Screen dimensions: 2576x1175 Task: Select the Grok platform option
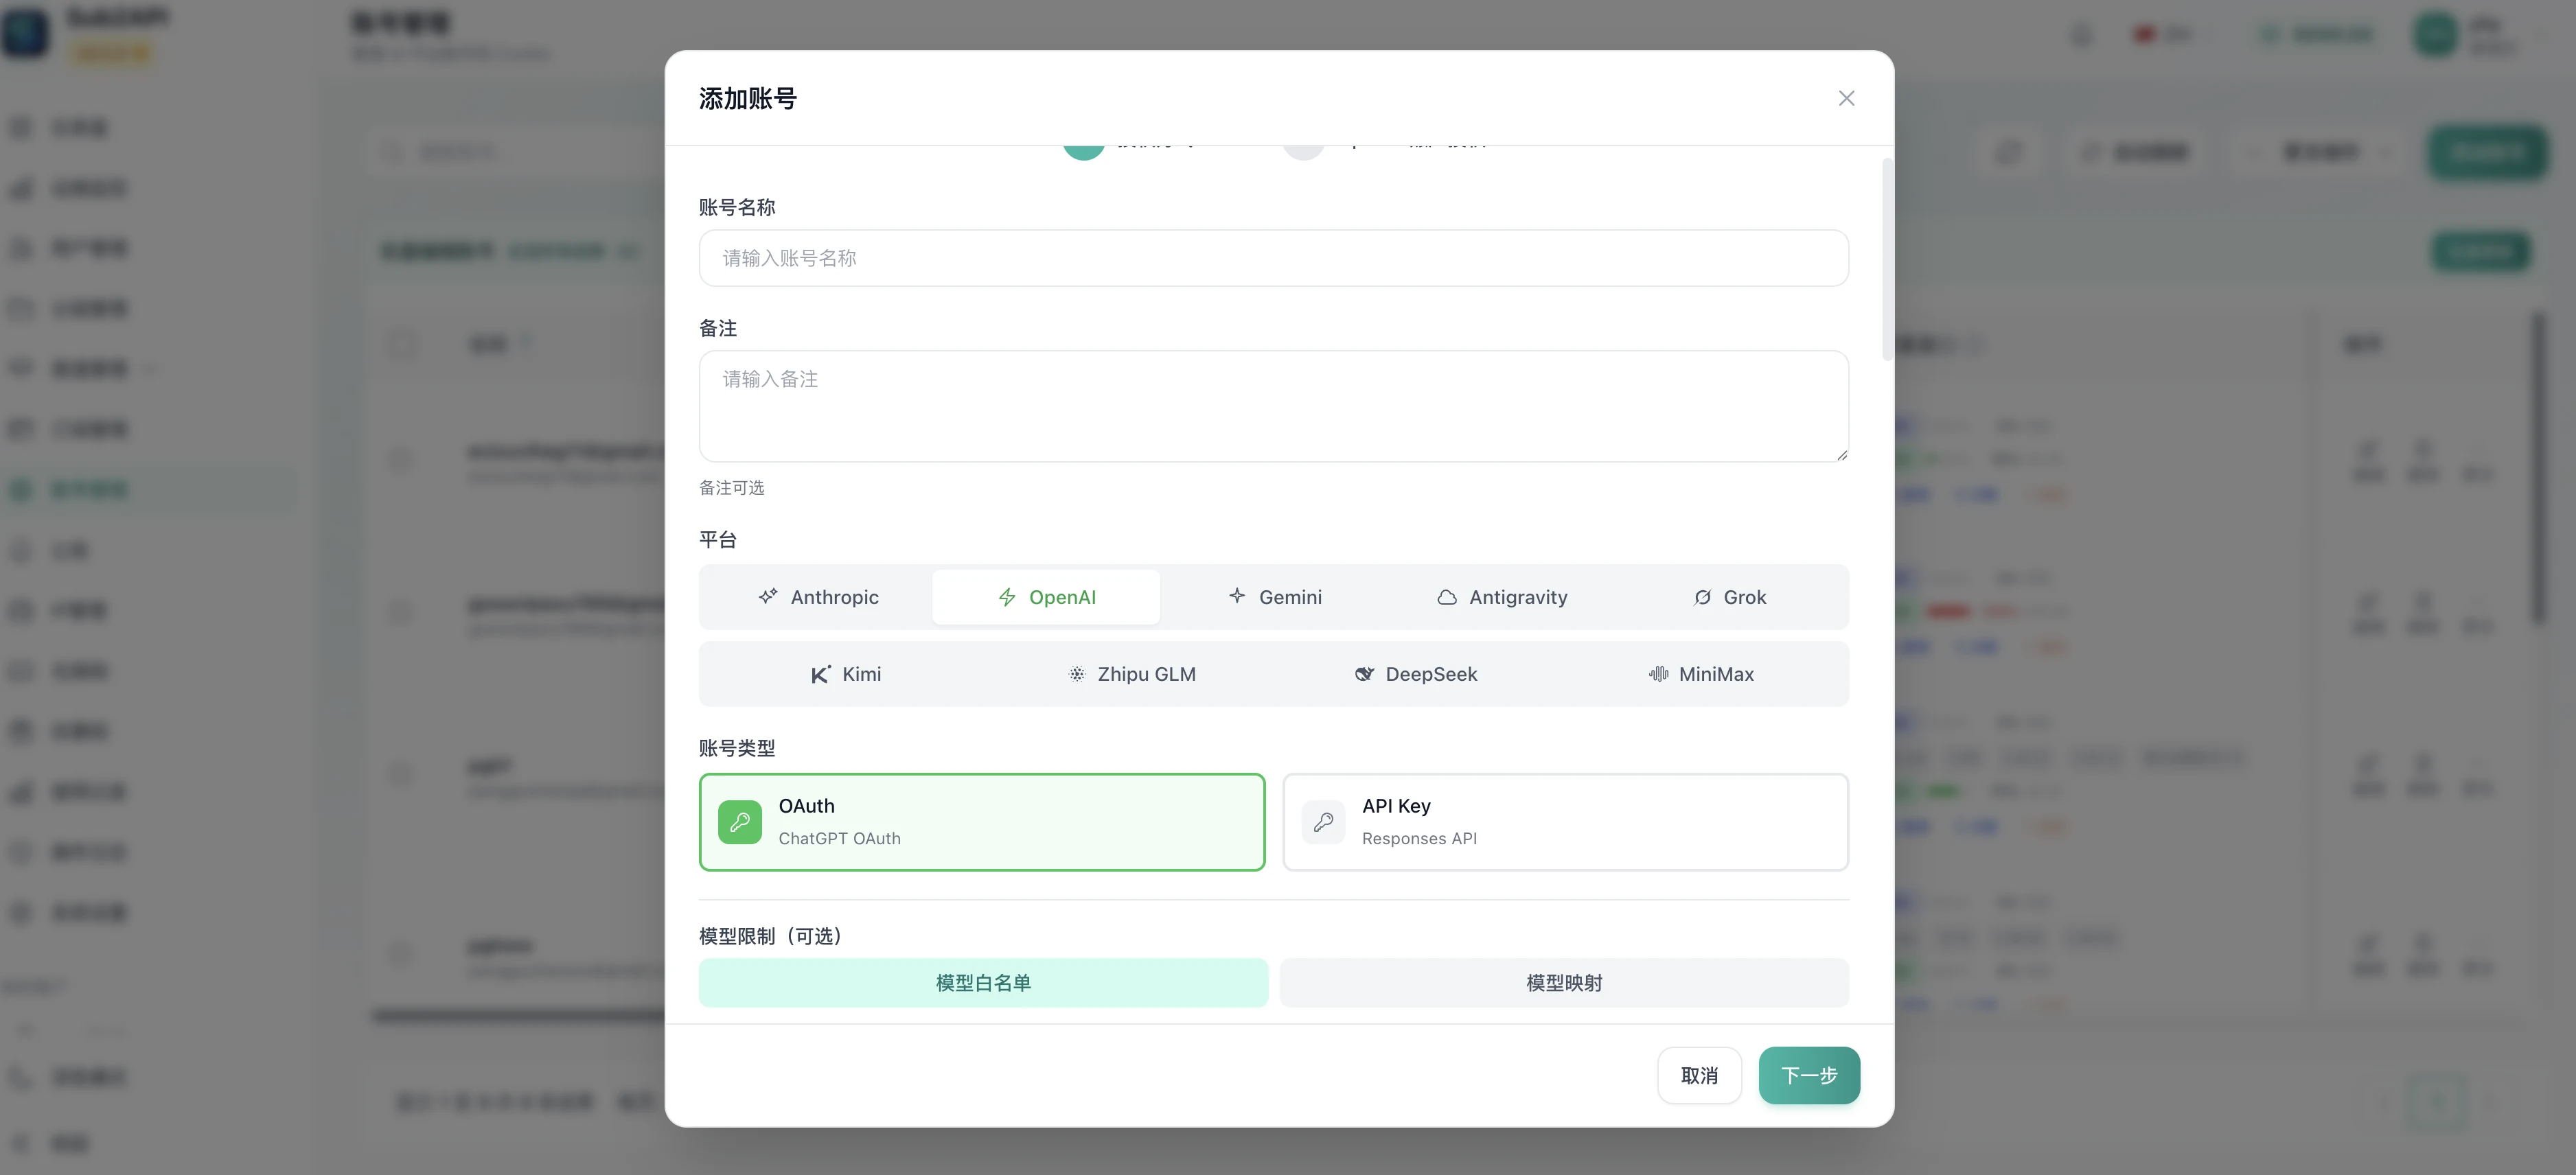coord(1730,597)
